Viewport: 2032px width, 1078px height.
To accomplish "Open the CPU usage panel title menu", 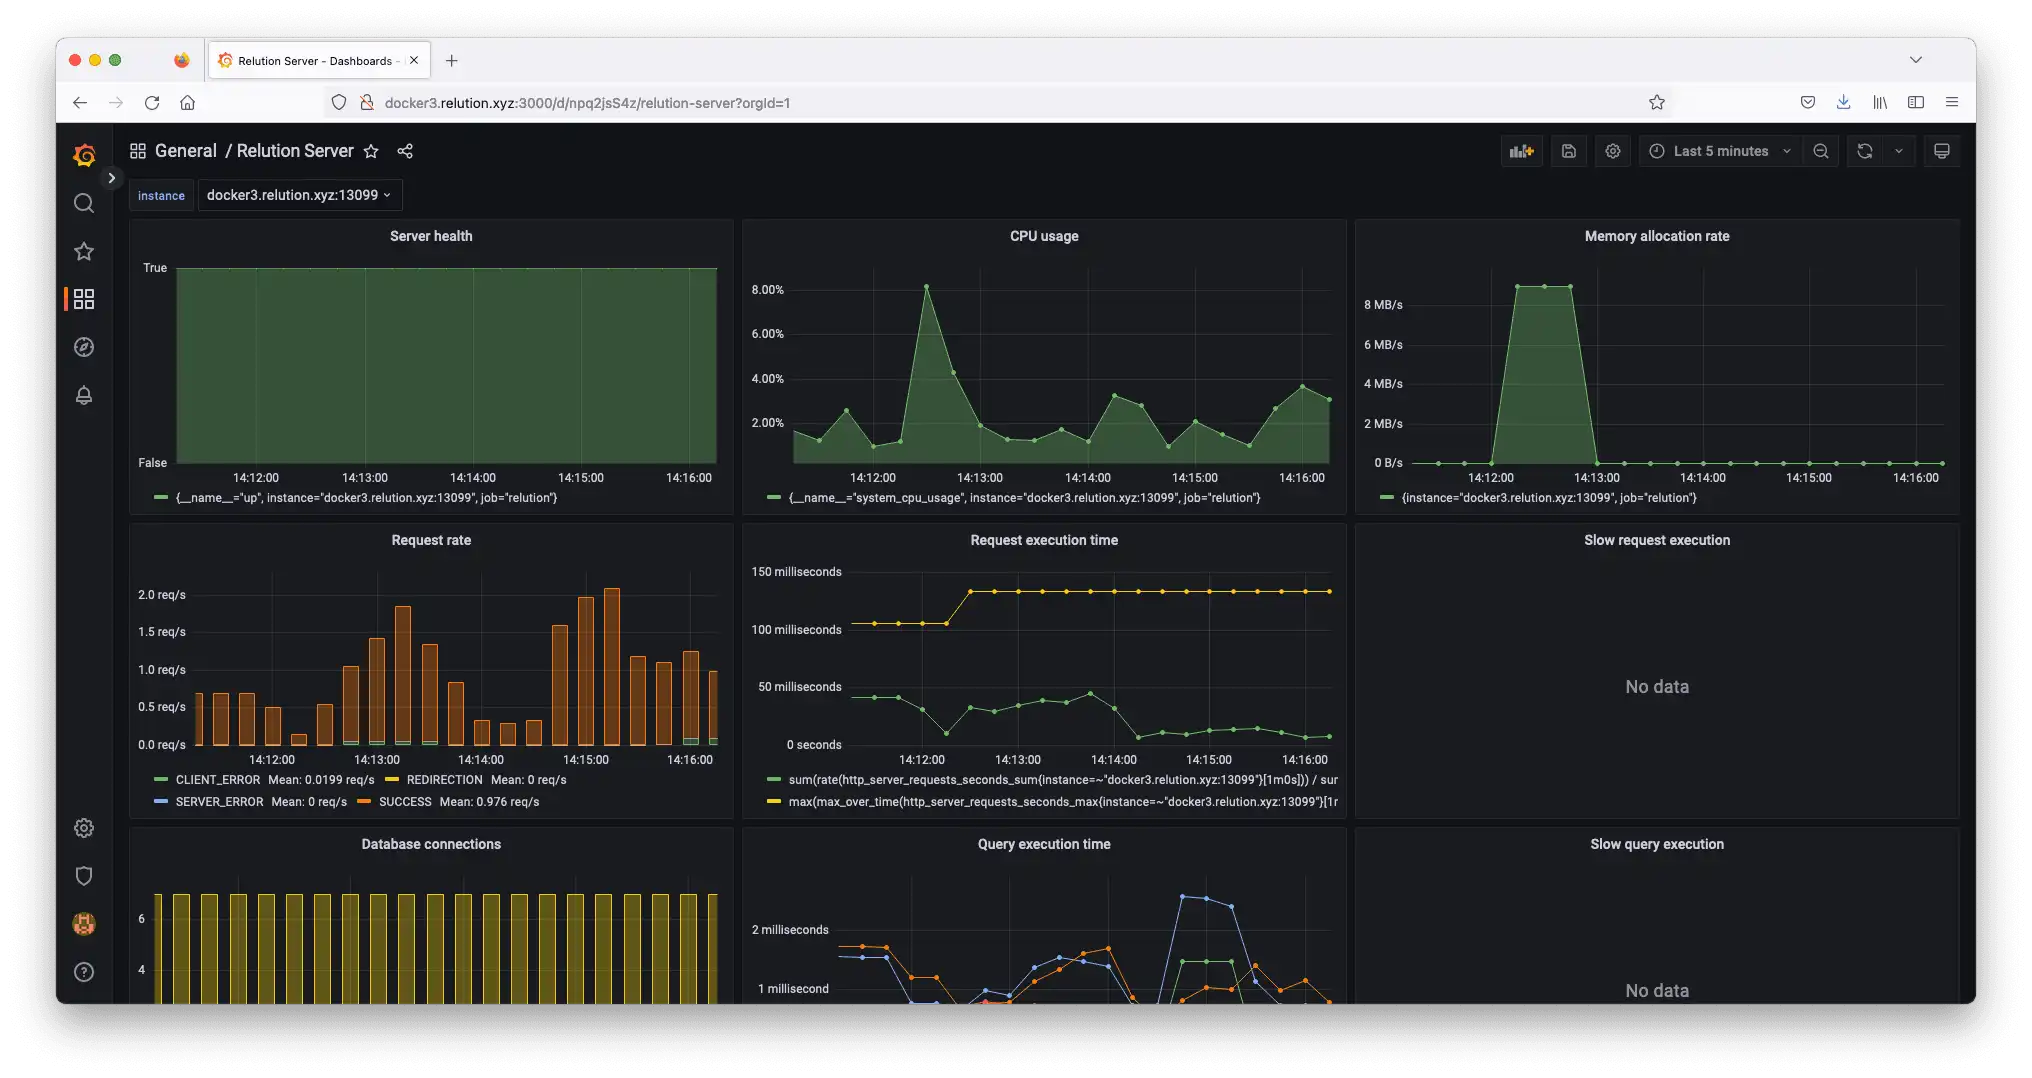I will click(1044, 236).
